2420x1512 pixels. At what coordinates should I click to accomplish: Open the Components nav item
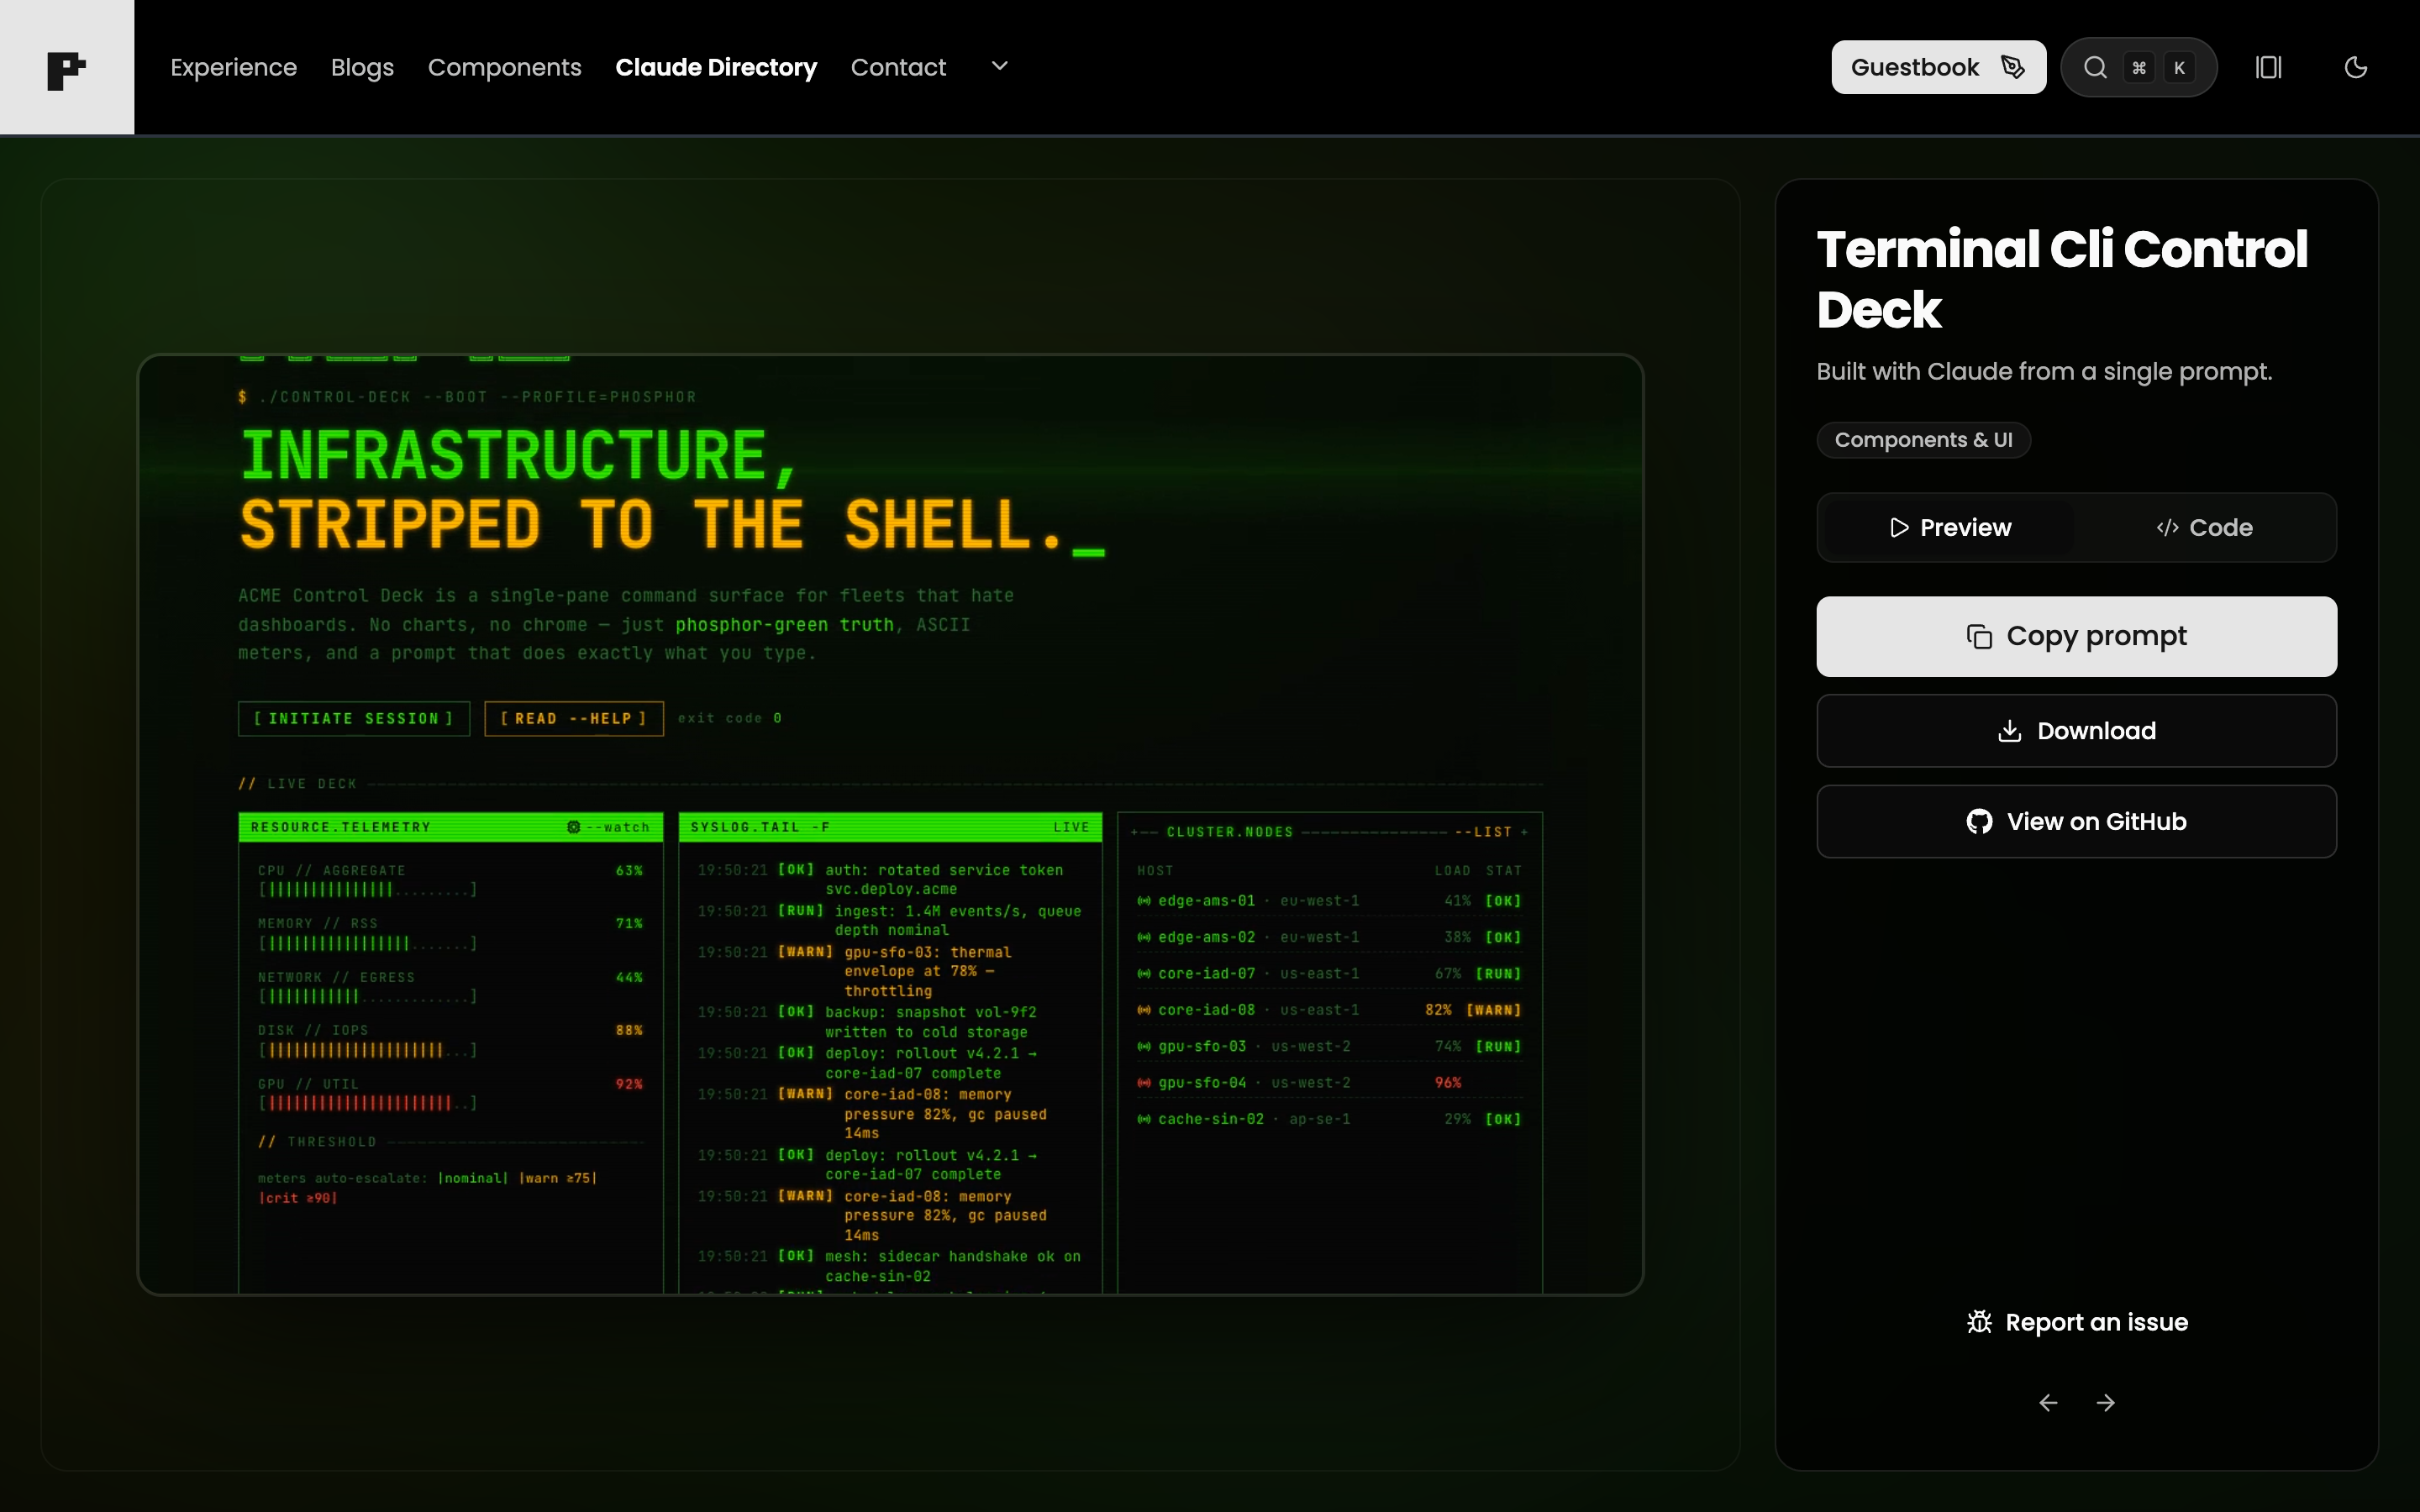pos(504,67)
